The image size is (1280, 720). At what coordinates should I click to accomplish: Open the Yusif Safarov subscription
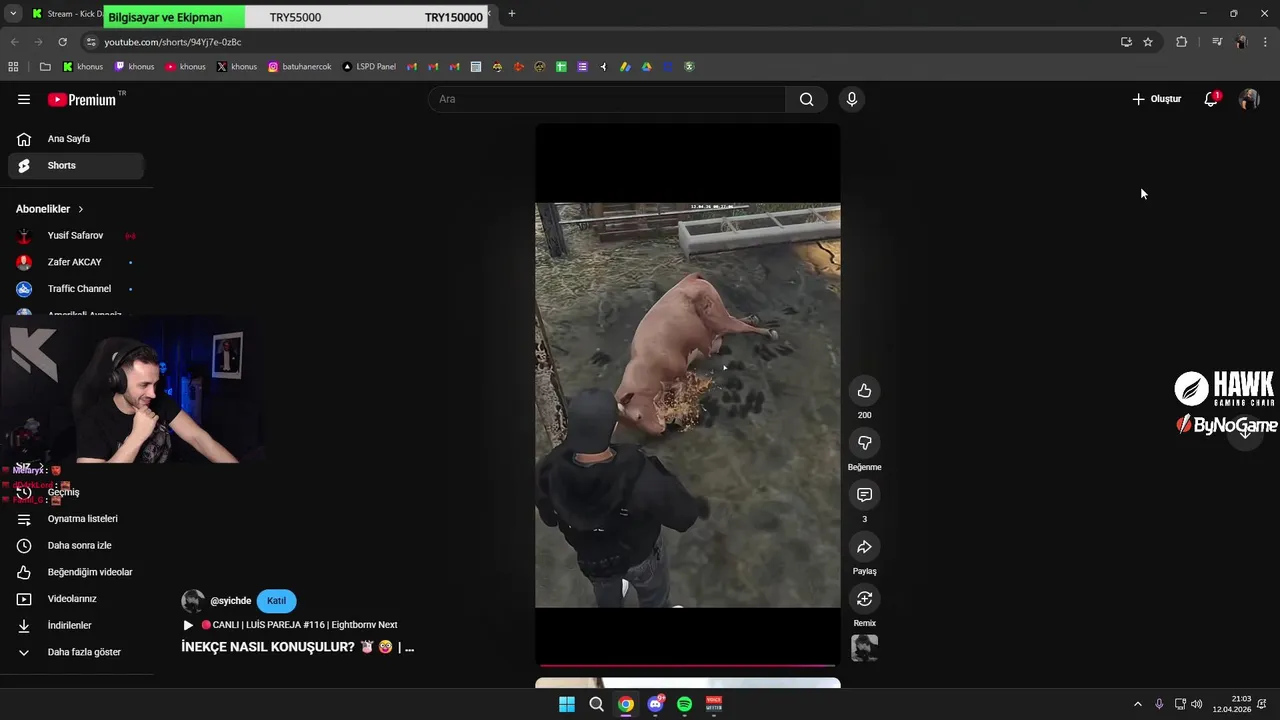(x=76, y=236)
